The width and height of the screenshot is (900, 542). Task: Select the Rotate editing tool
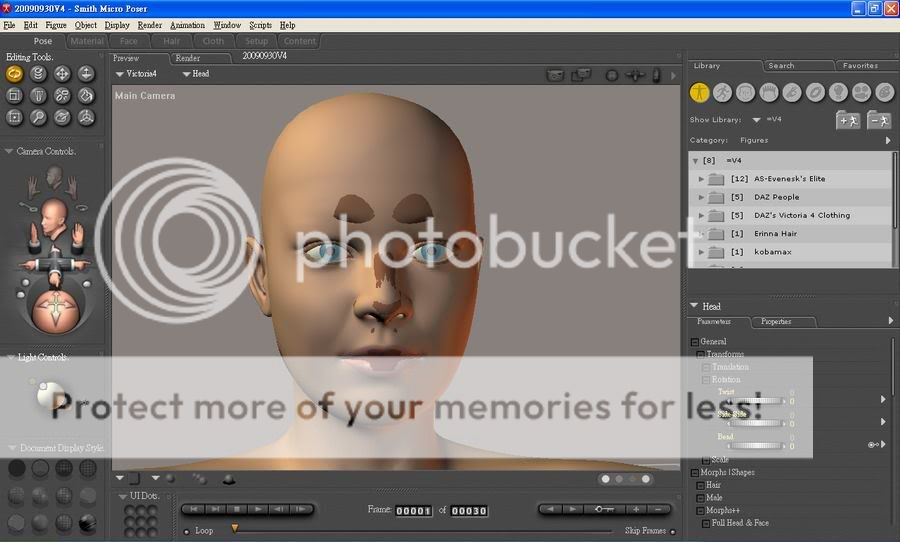(15, 73)
